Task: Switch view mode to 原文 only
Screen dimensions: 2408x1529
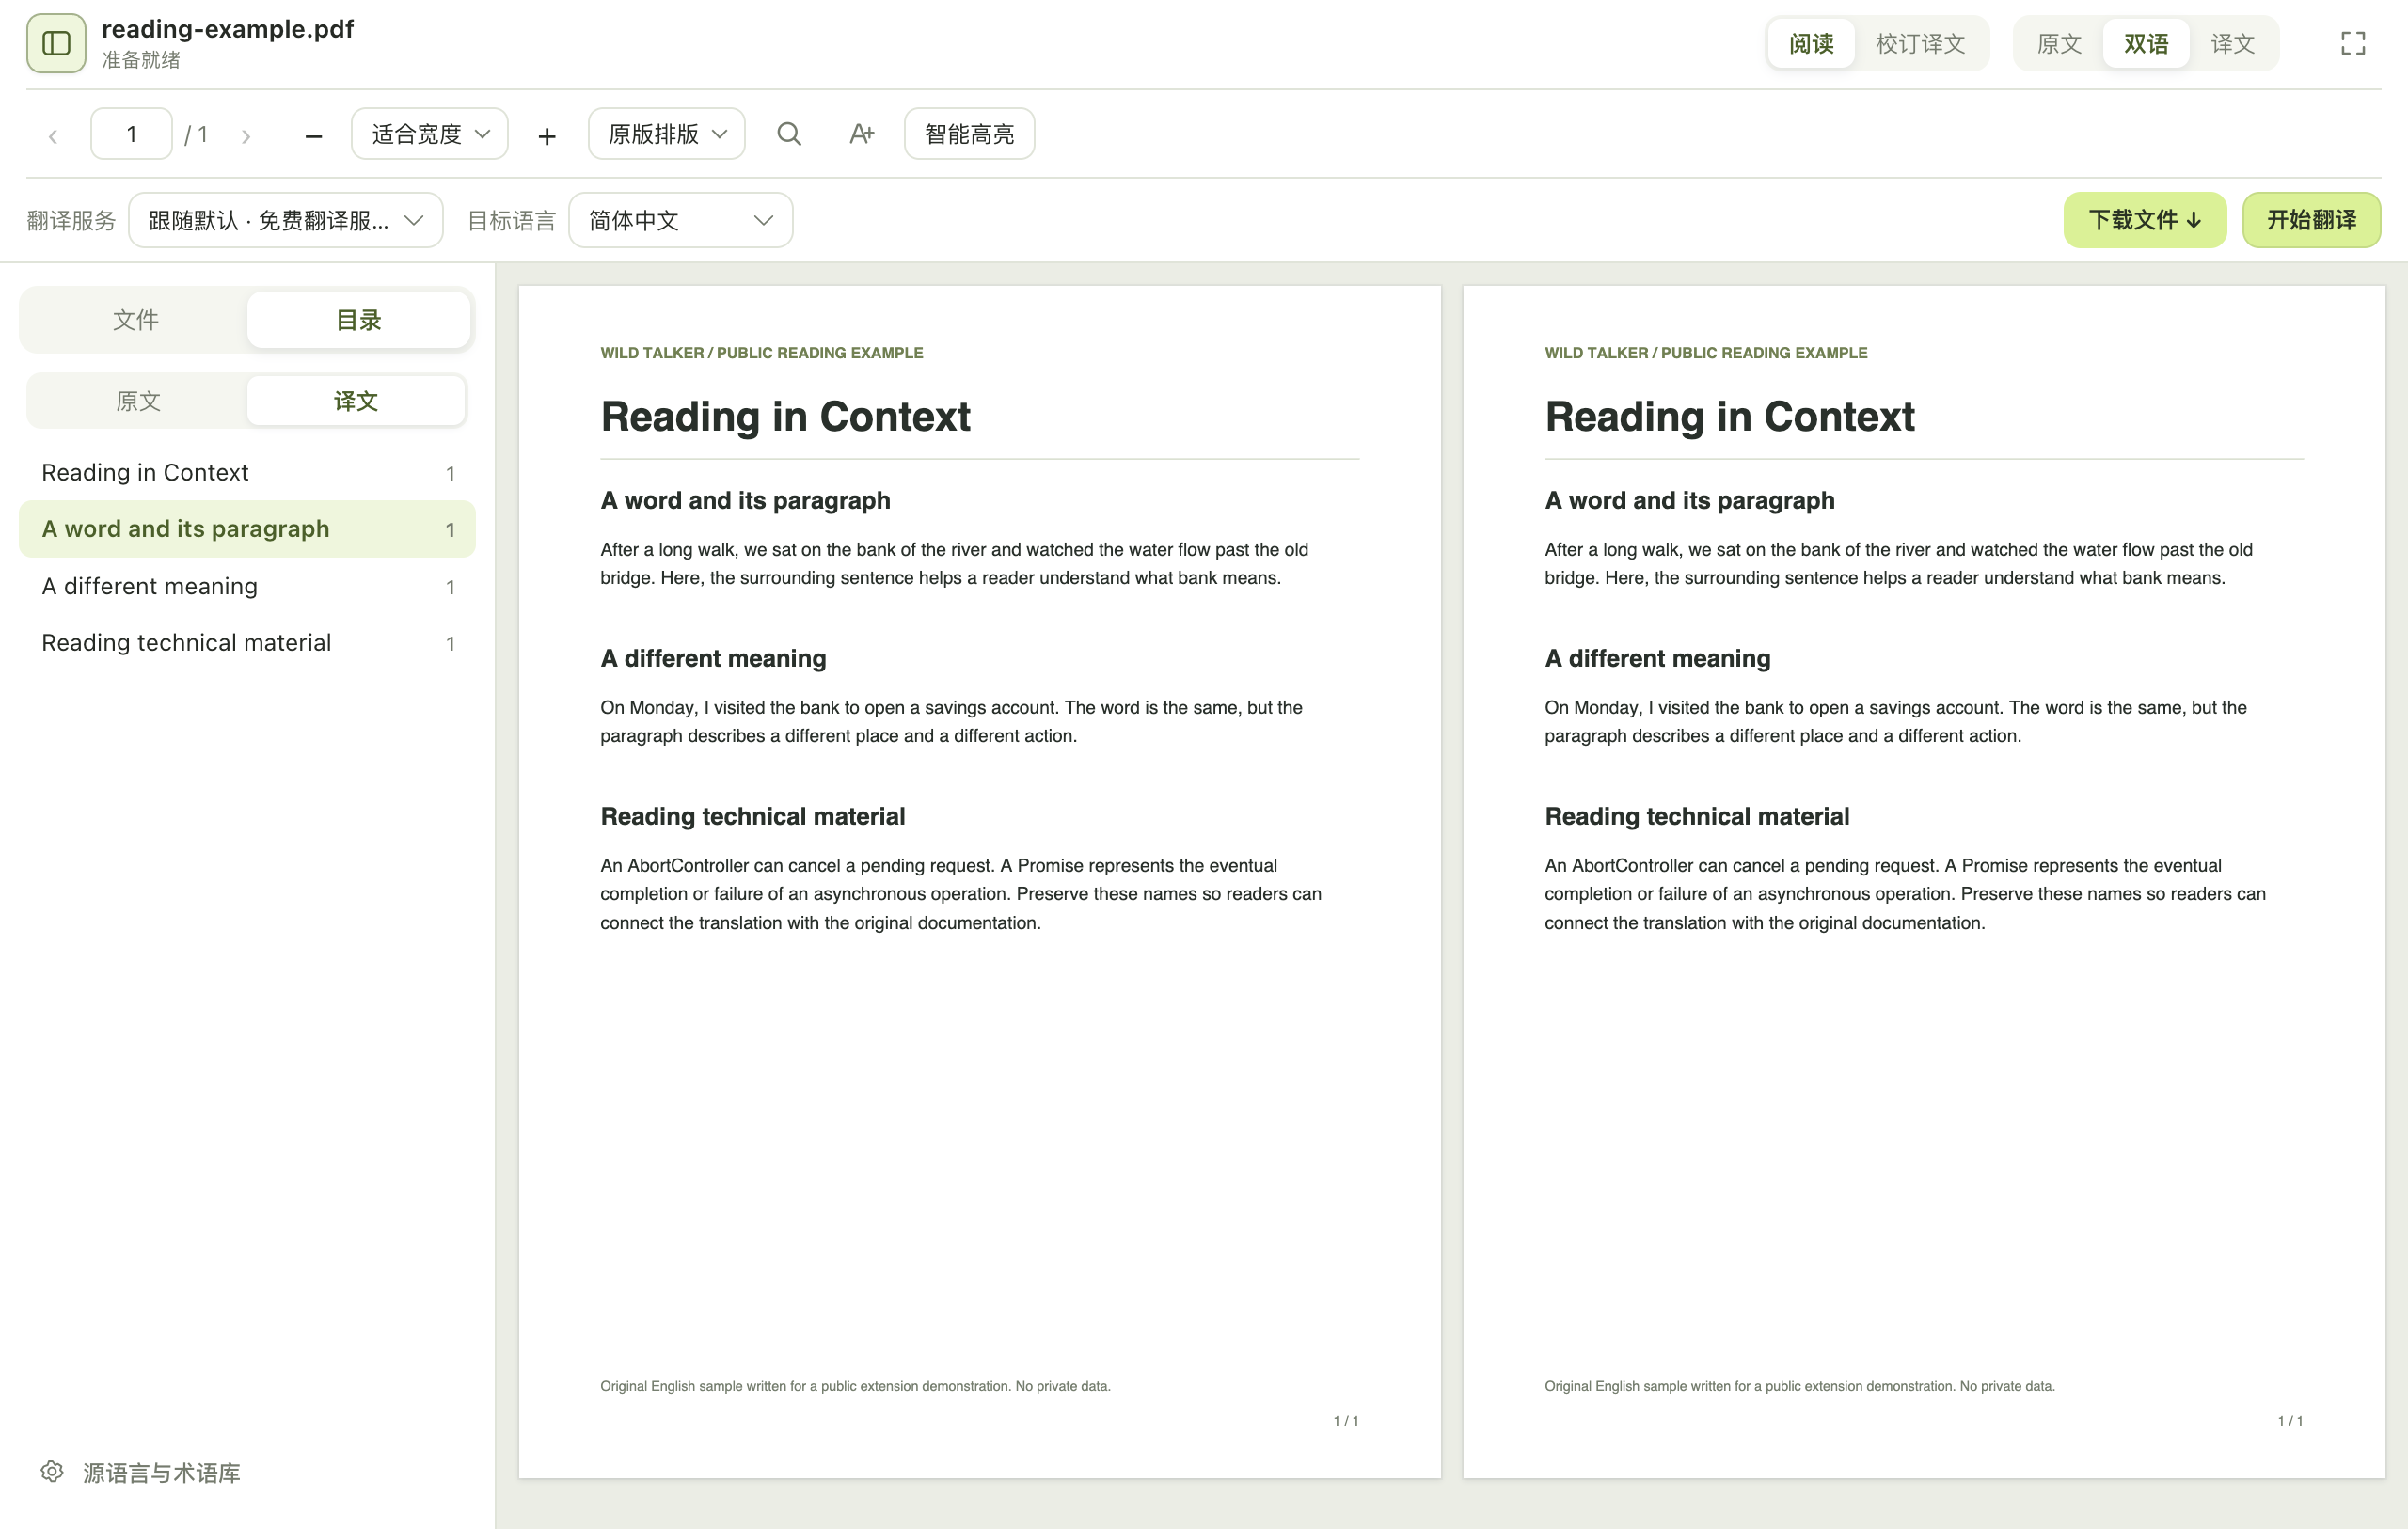Action: [2059, 43]
